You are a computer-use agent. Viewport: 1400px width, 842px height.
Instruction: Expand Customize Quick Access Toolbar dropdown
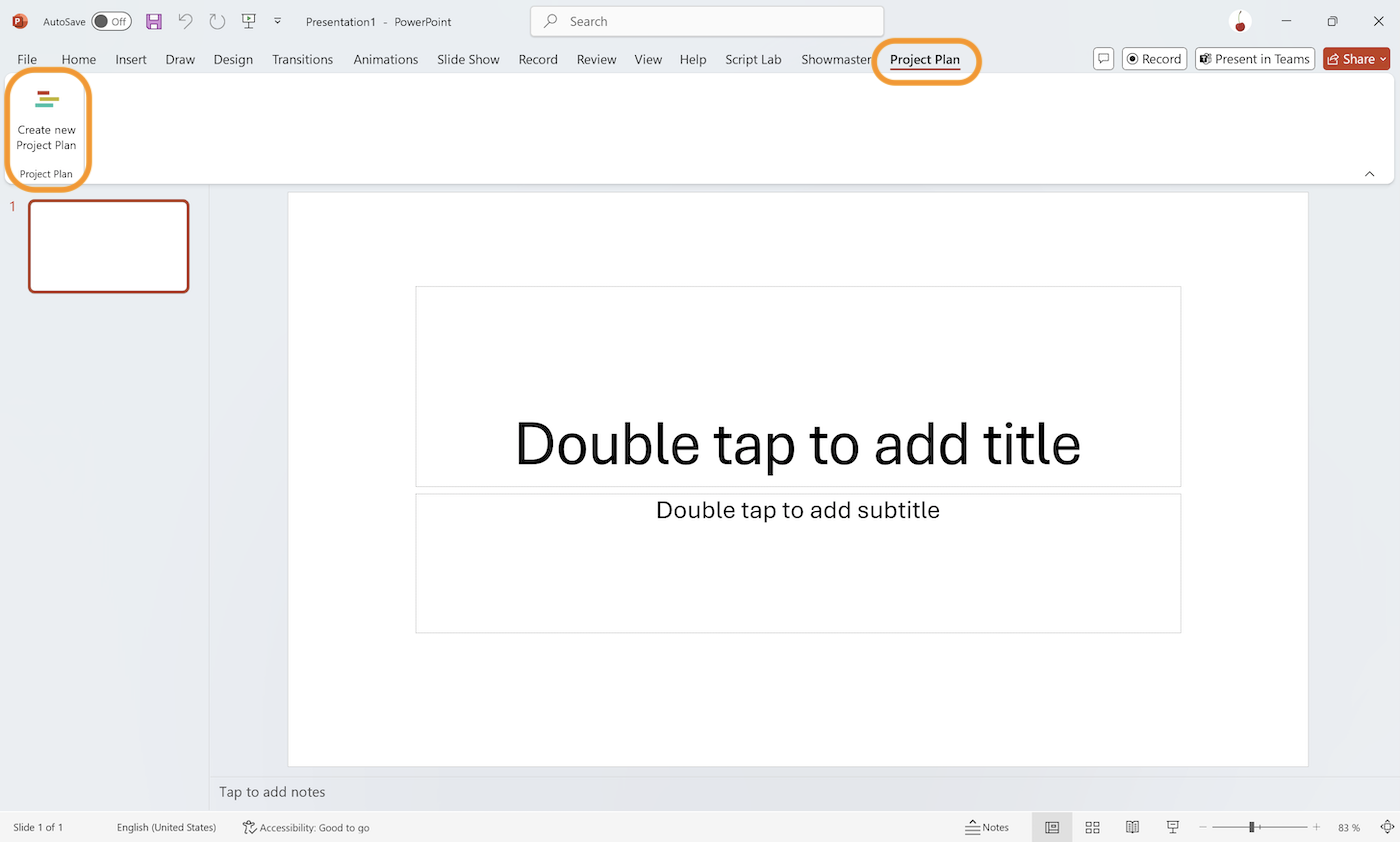[x=277, y=21]
